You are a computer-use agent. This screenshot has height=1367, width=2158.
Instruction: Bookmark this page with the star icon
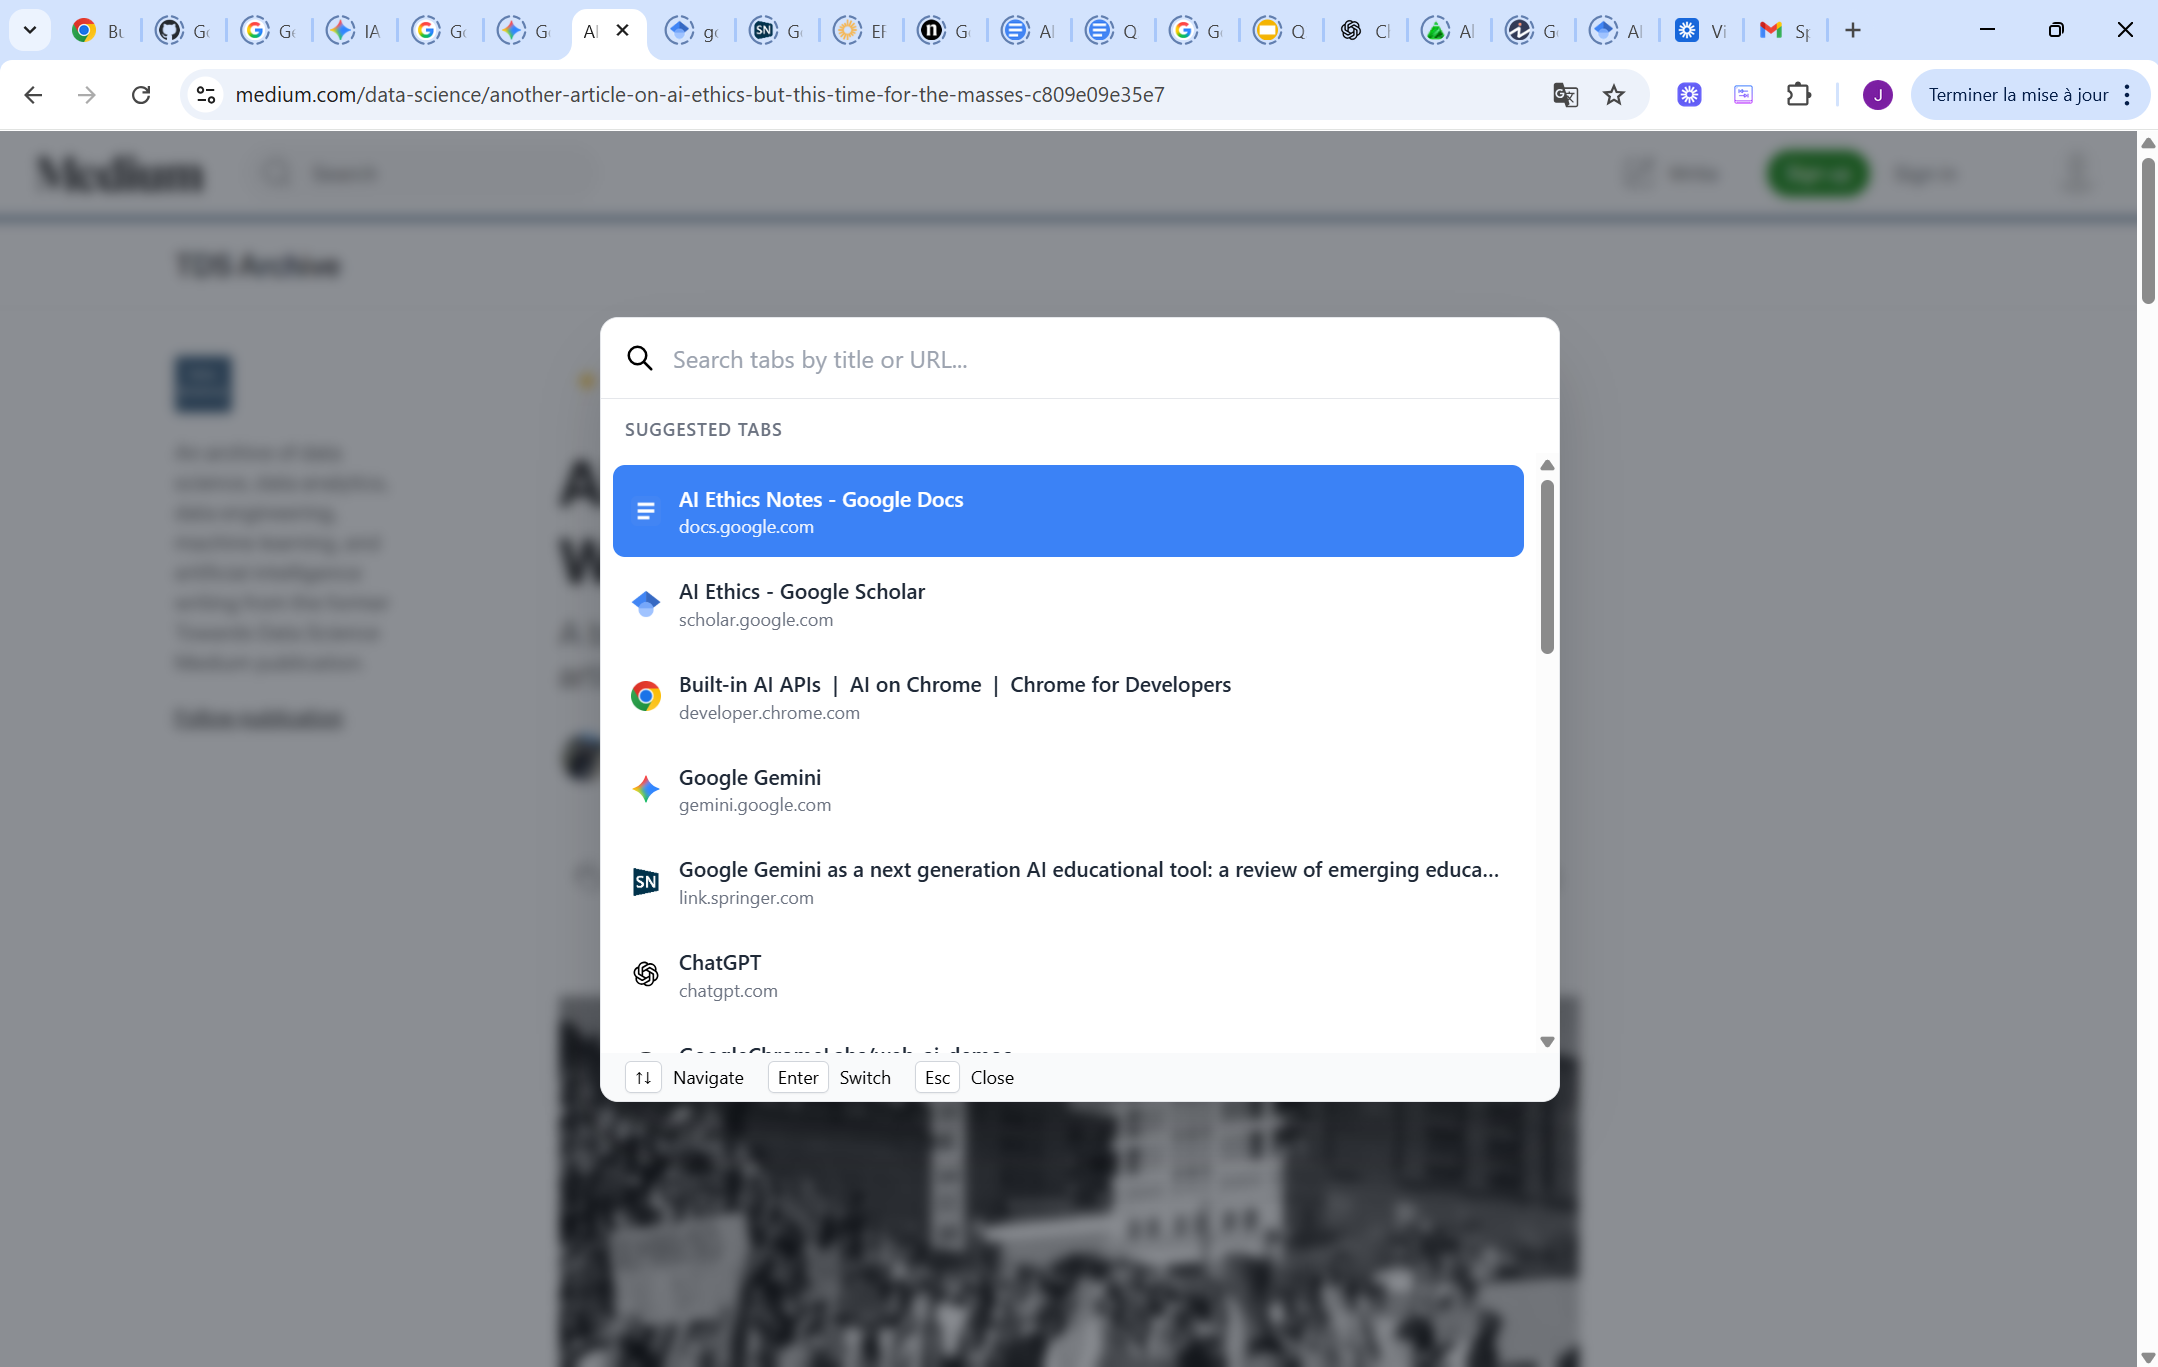(x=1614, y=95)
